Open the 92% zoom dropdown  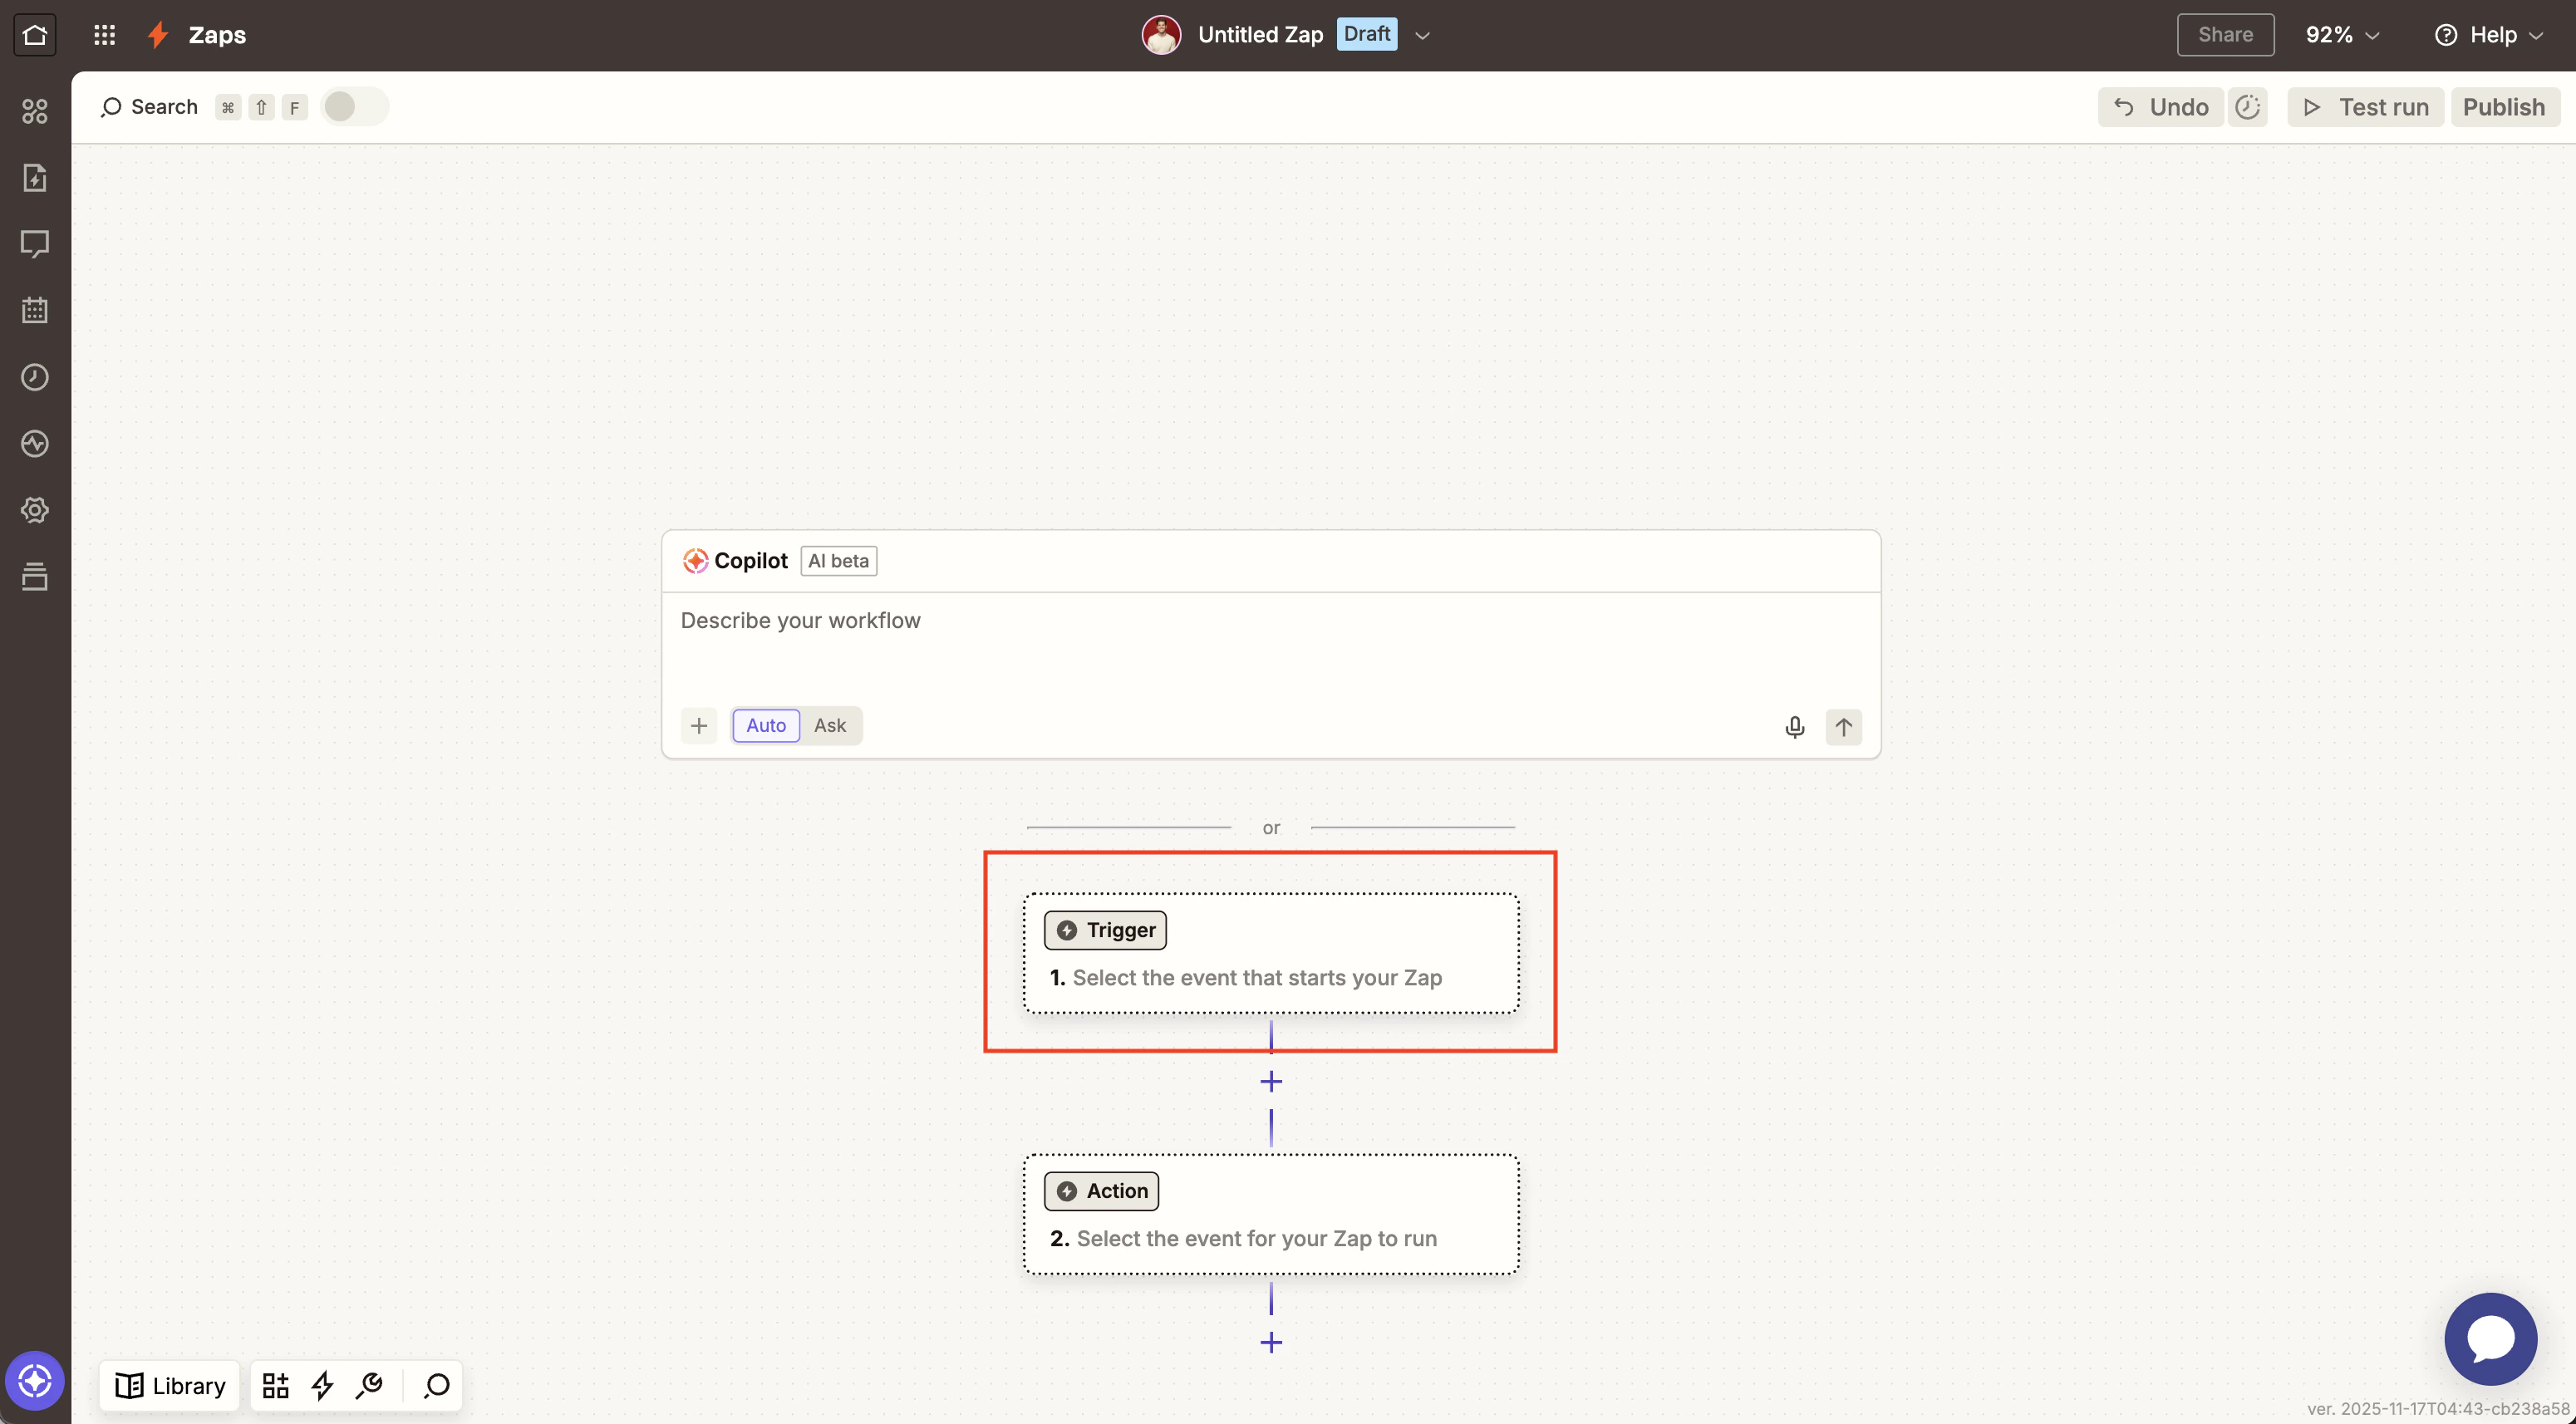pyautogui.click(x=2342, y=35)
